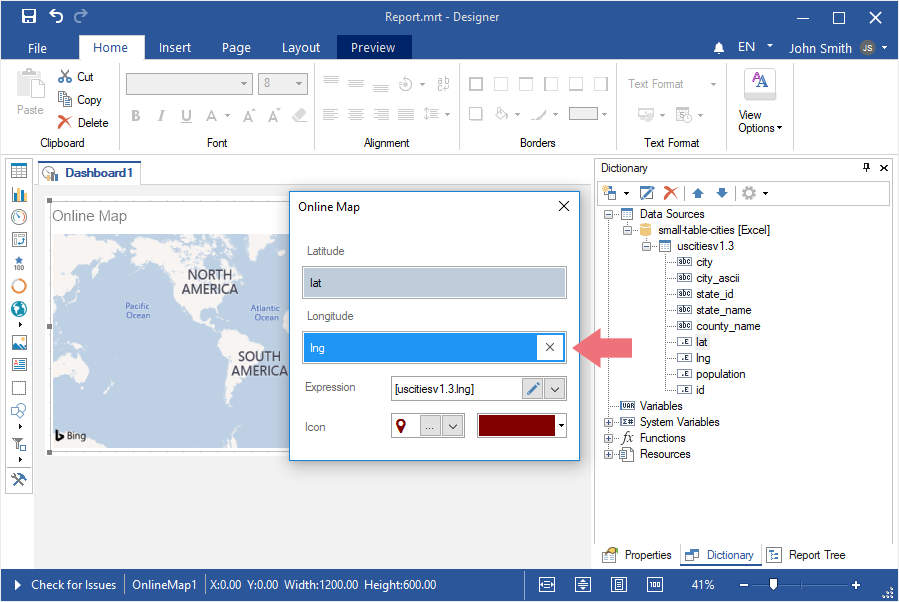Image resolution: width=899 pixels, height=602 pixels.
Task: Click the notification bell icon
Action: coord(718,48)
